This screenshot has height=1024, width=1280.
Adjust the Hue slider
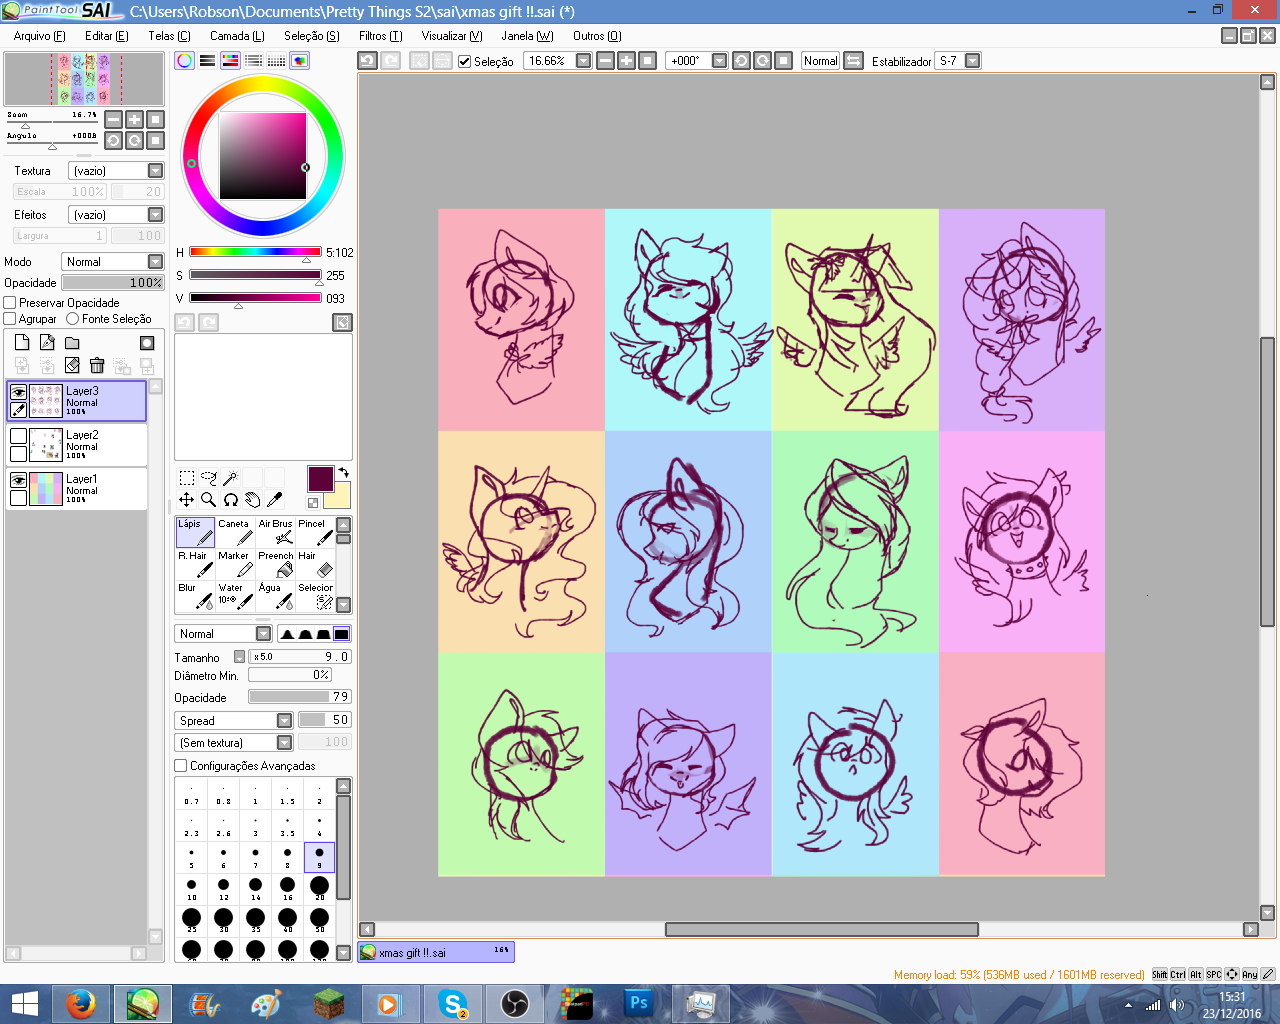(255, 252)
